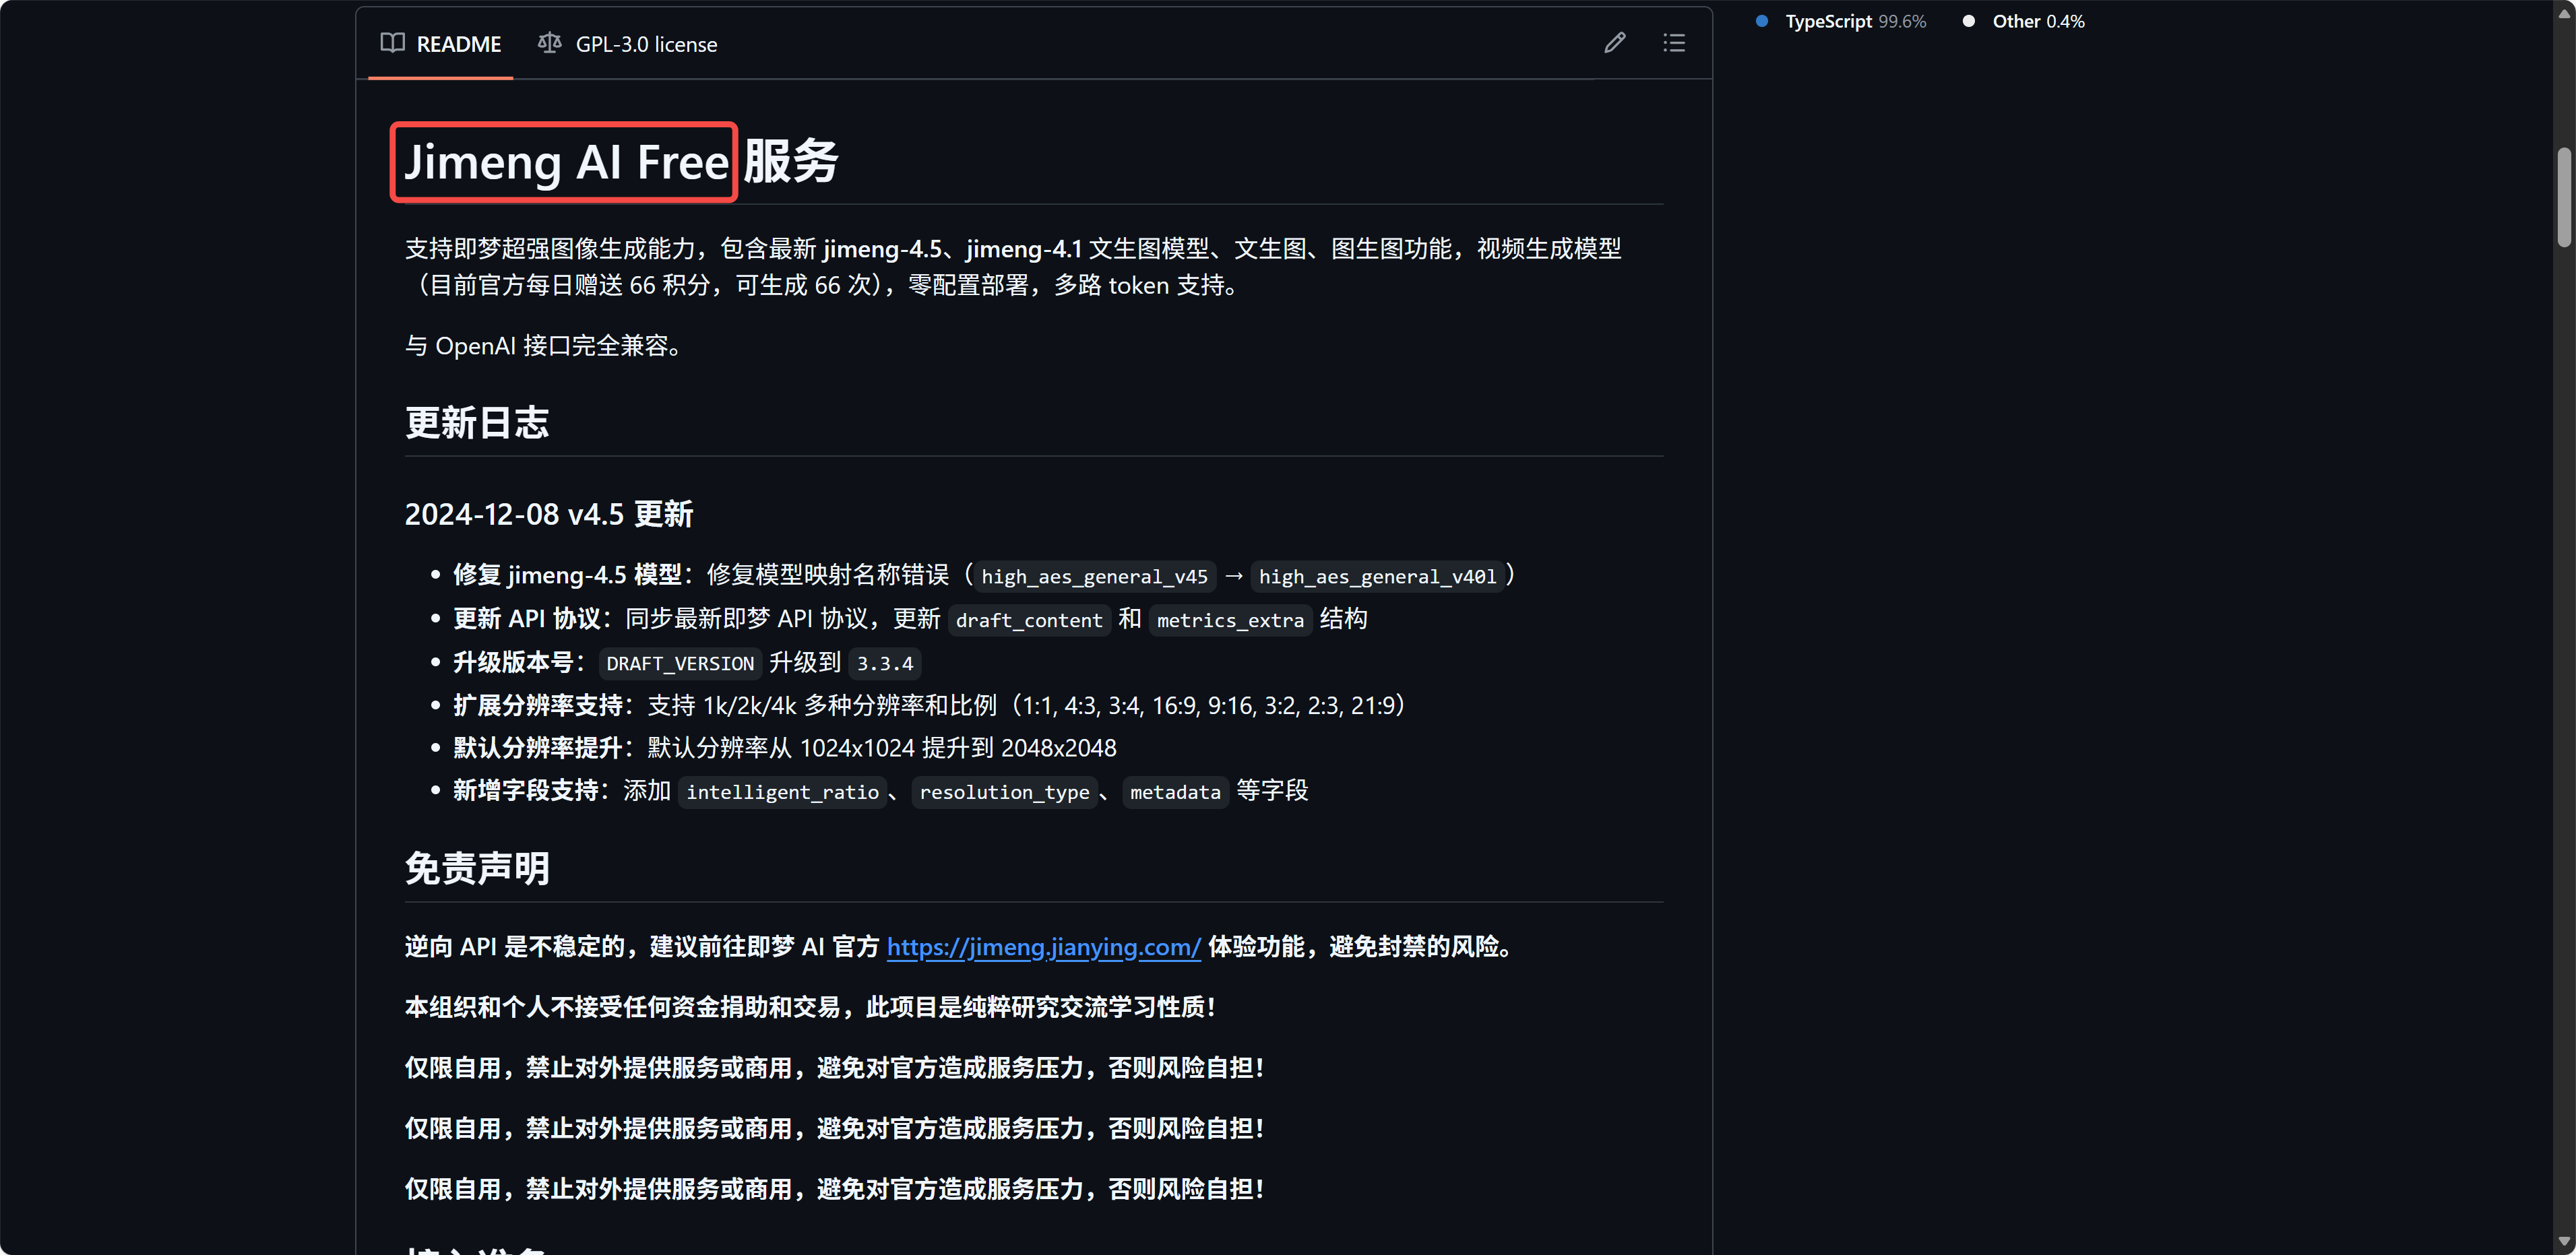Click the Jimeng AI Free heading
2576x1255 pixels.
tap(565, 162)
